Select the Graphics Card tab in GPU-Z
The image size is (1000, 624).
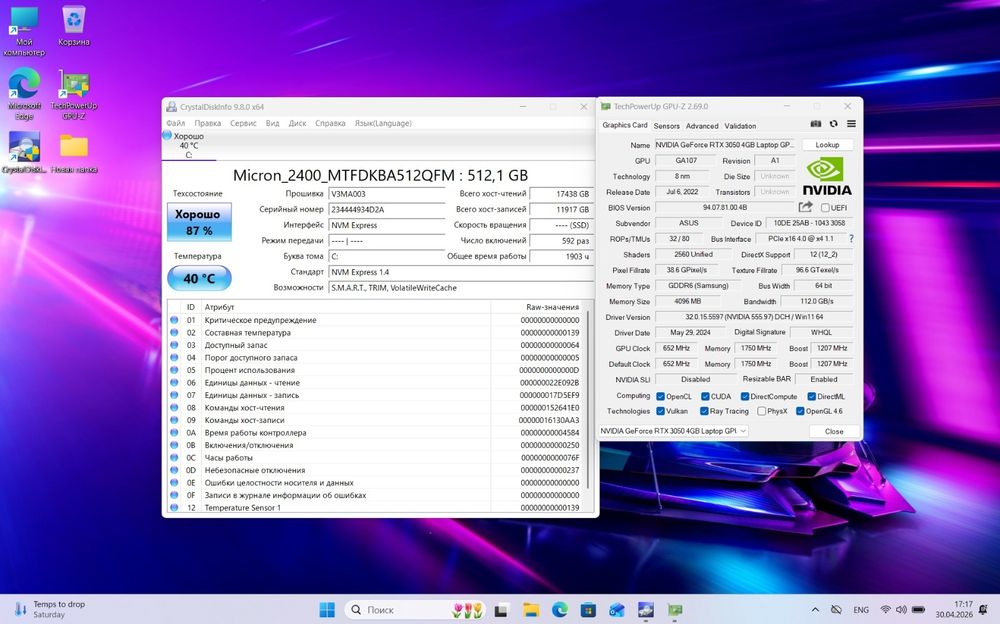(624, 125)
